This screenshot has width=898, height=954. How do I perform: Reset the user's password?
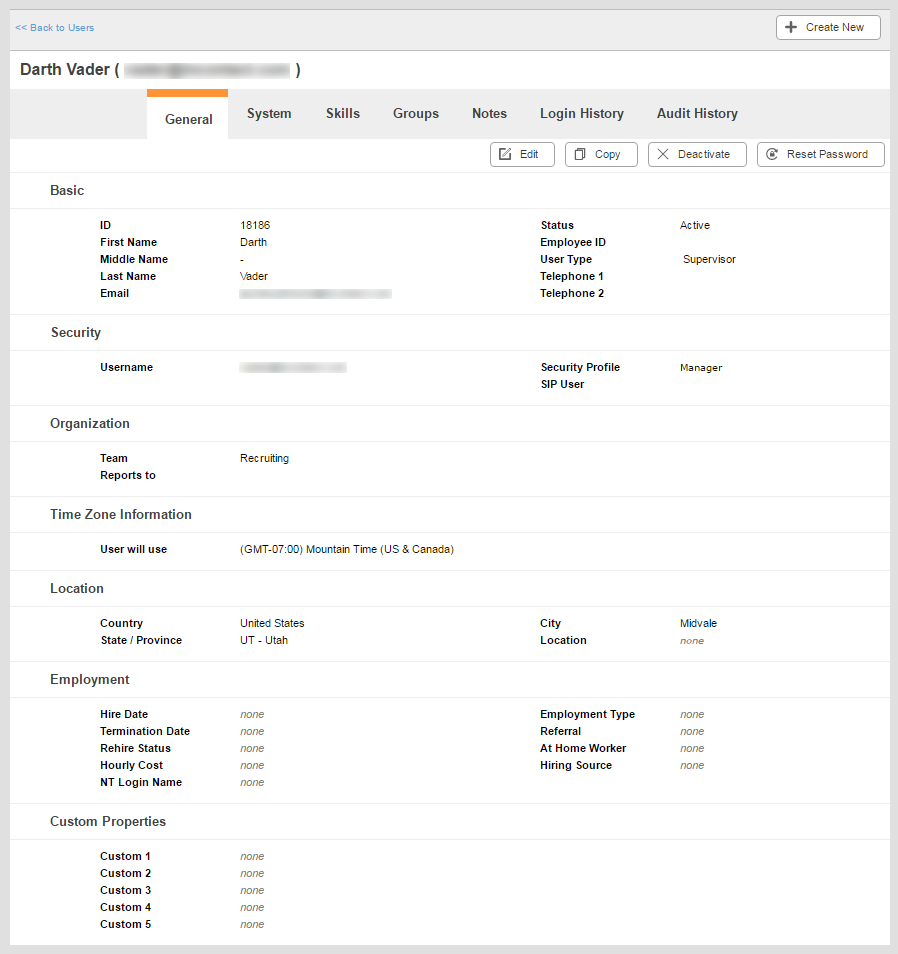pos(821,155)
